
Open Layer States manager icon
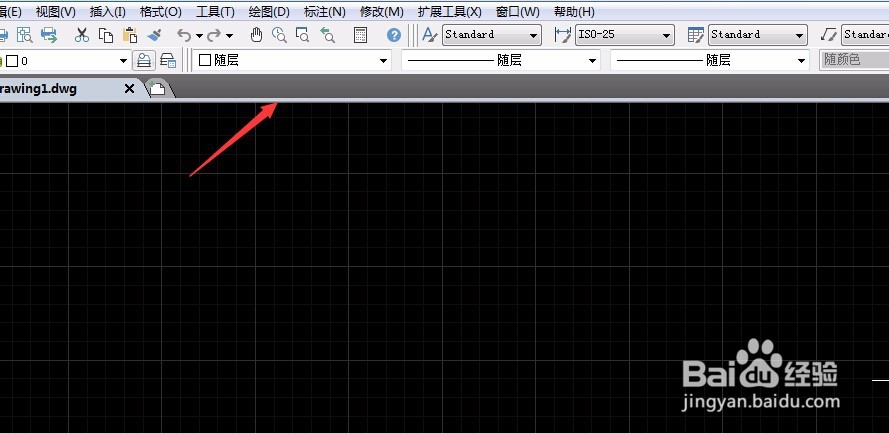coord(168,60)
